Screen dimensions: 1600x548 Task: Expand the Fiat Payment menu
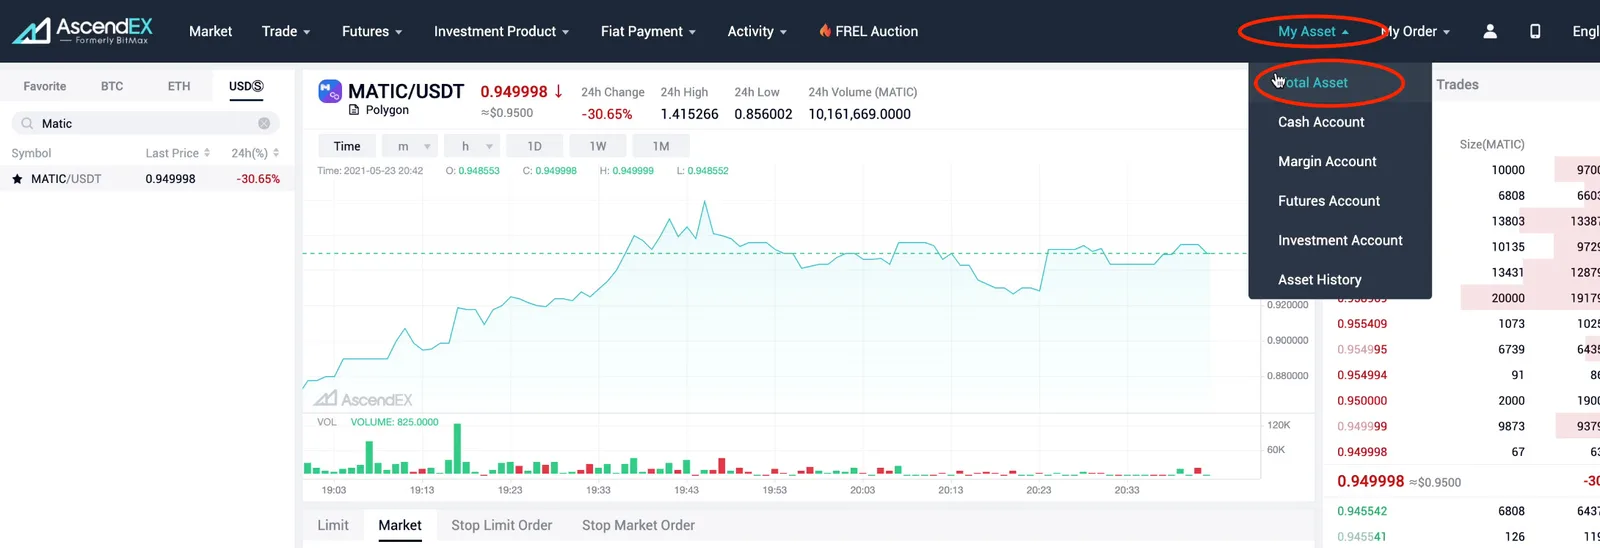click(x=648, y=31)
